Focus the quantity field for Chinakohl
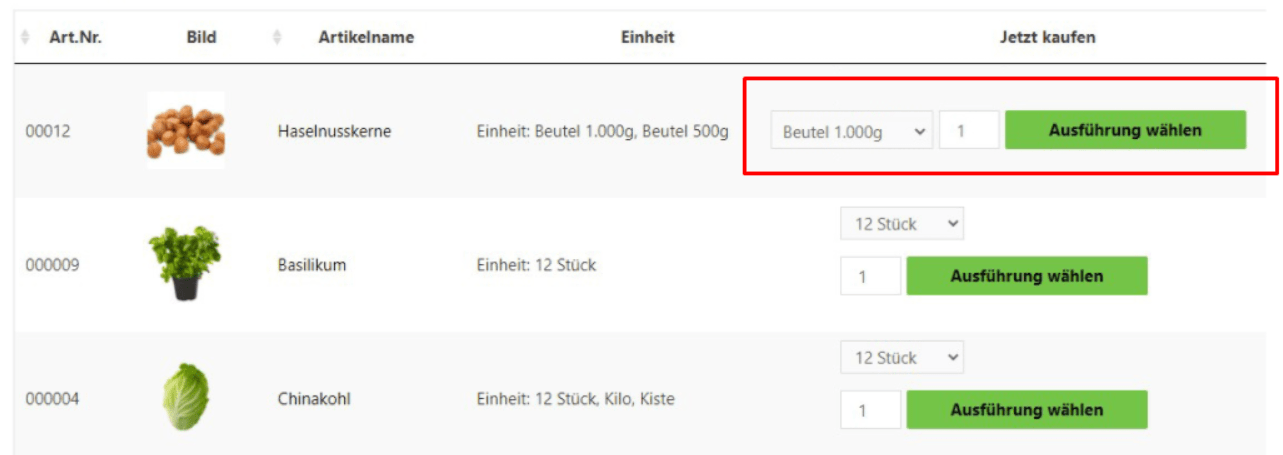The height and width of the screenshot is (455, 1283). tap(871, 409)
